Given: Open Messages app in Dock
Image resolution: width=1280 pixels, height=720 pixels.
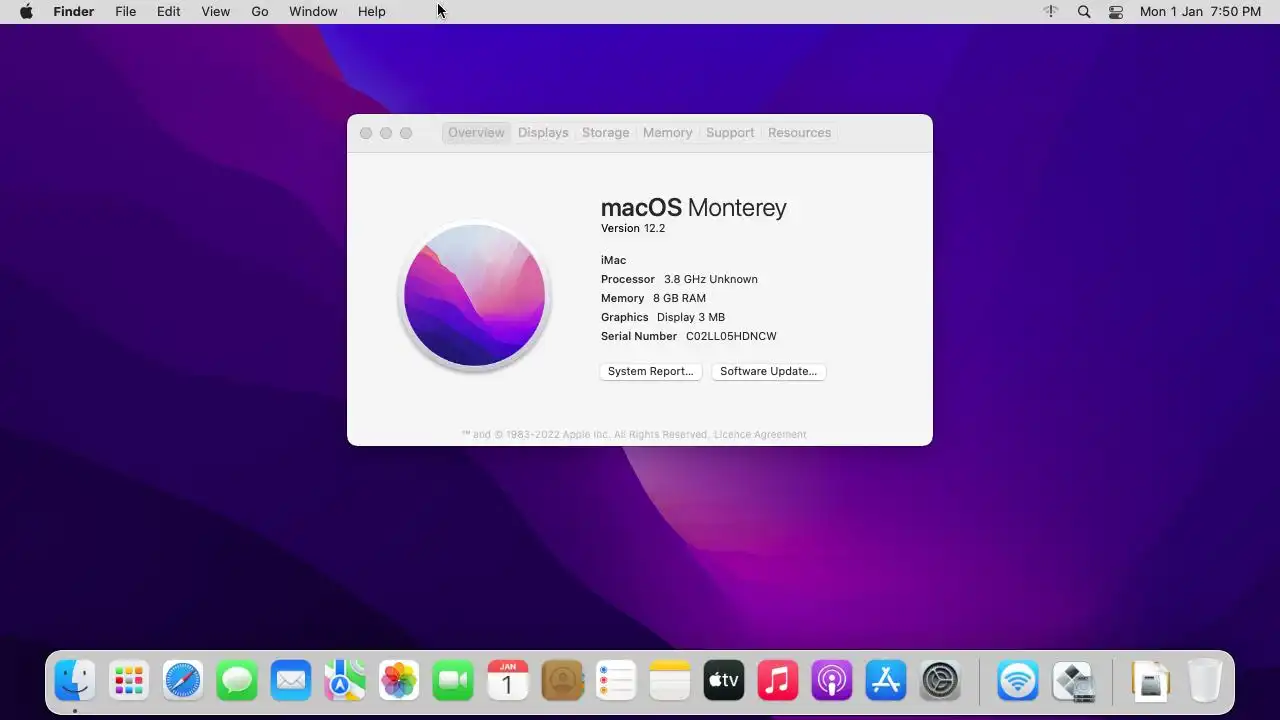Looking at the screenshot, I should click(237, 681).
